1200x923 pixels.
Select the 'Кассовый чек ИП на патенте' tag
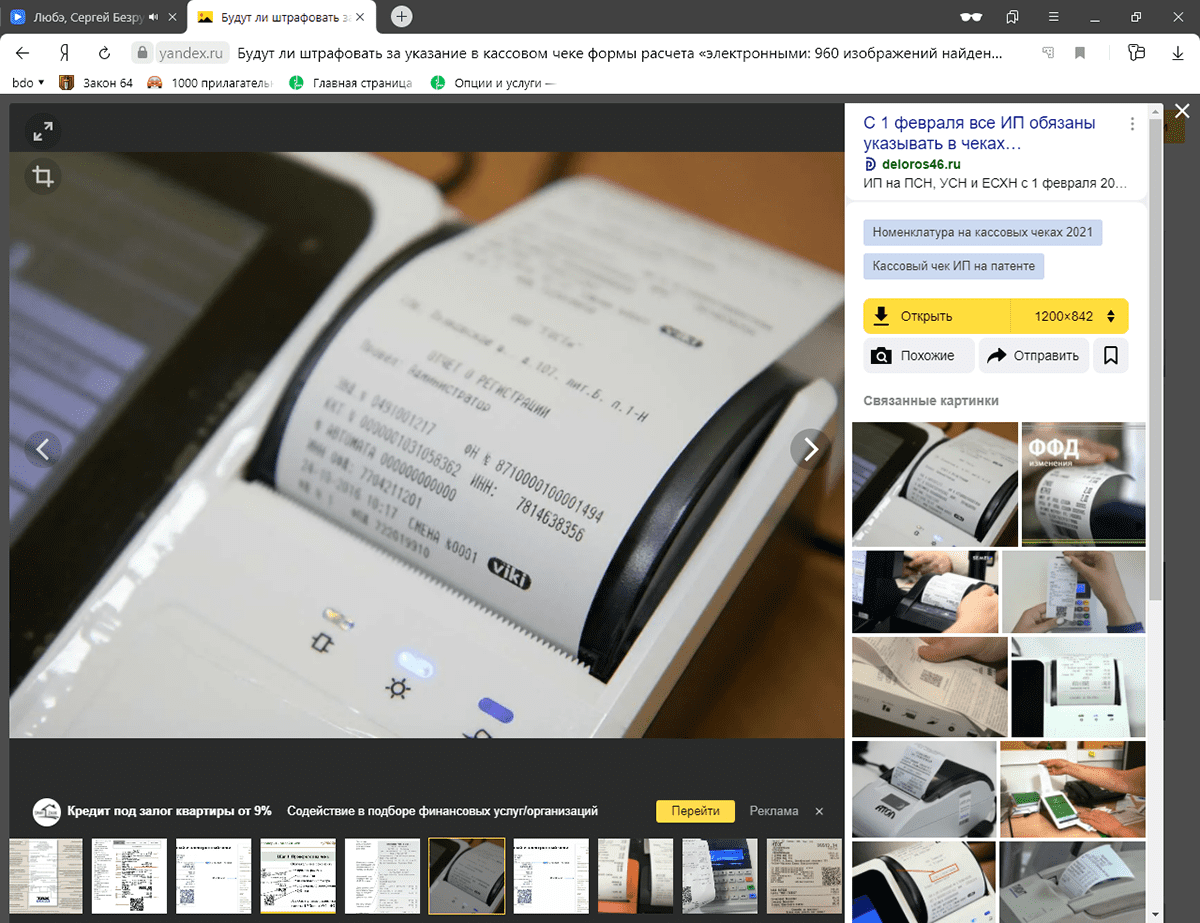coord(954,267)
